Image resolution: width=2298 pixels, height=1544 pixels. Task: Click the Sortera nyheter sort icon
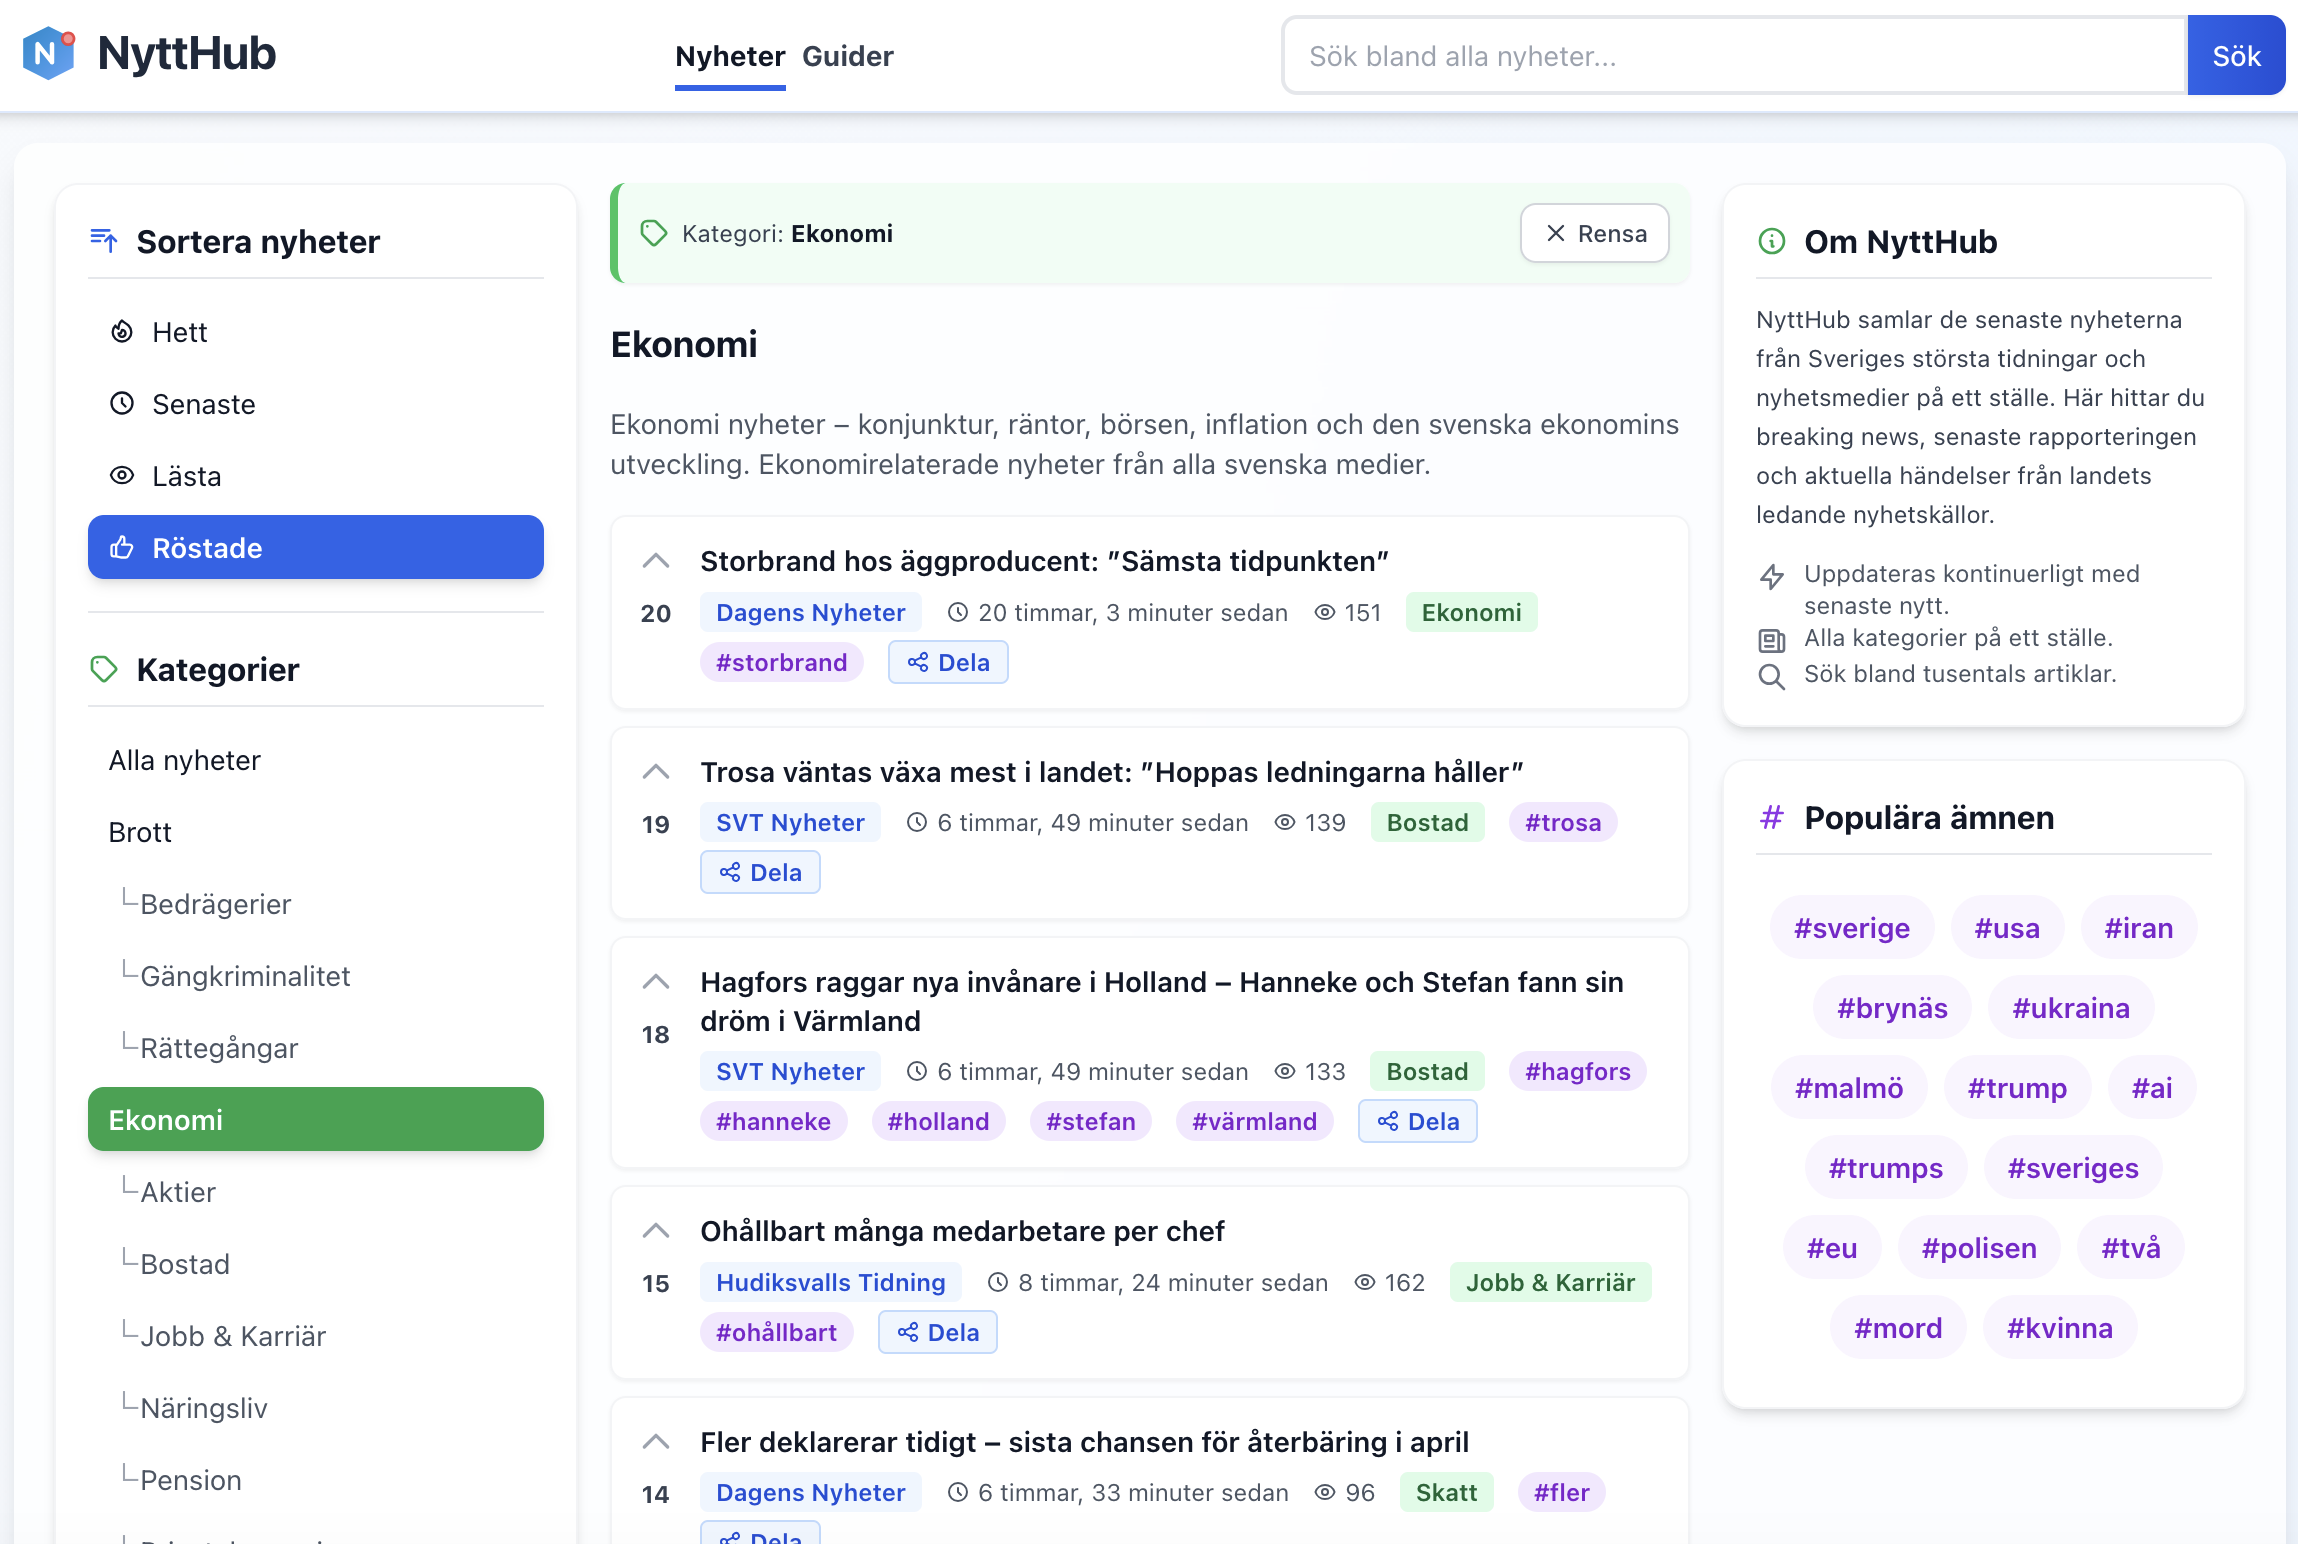(x=104, y=241)
